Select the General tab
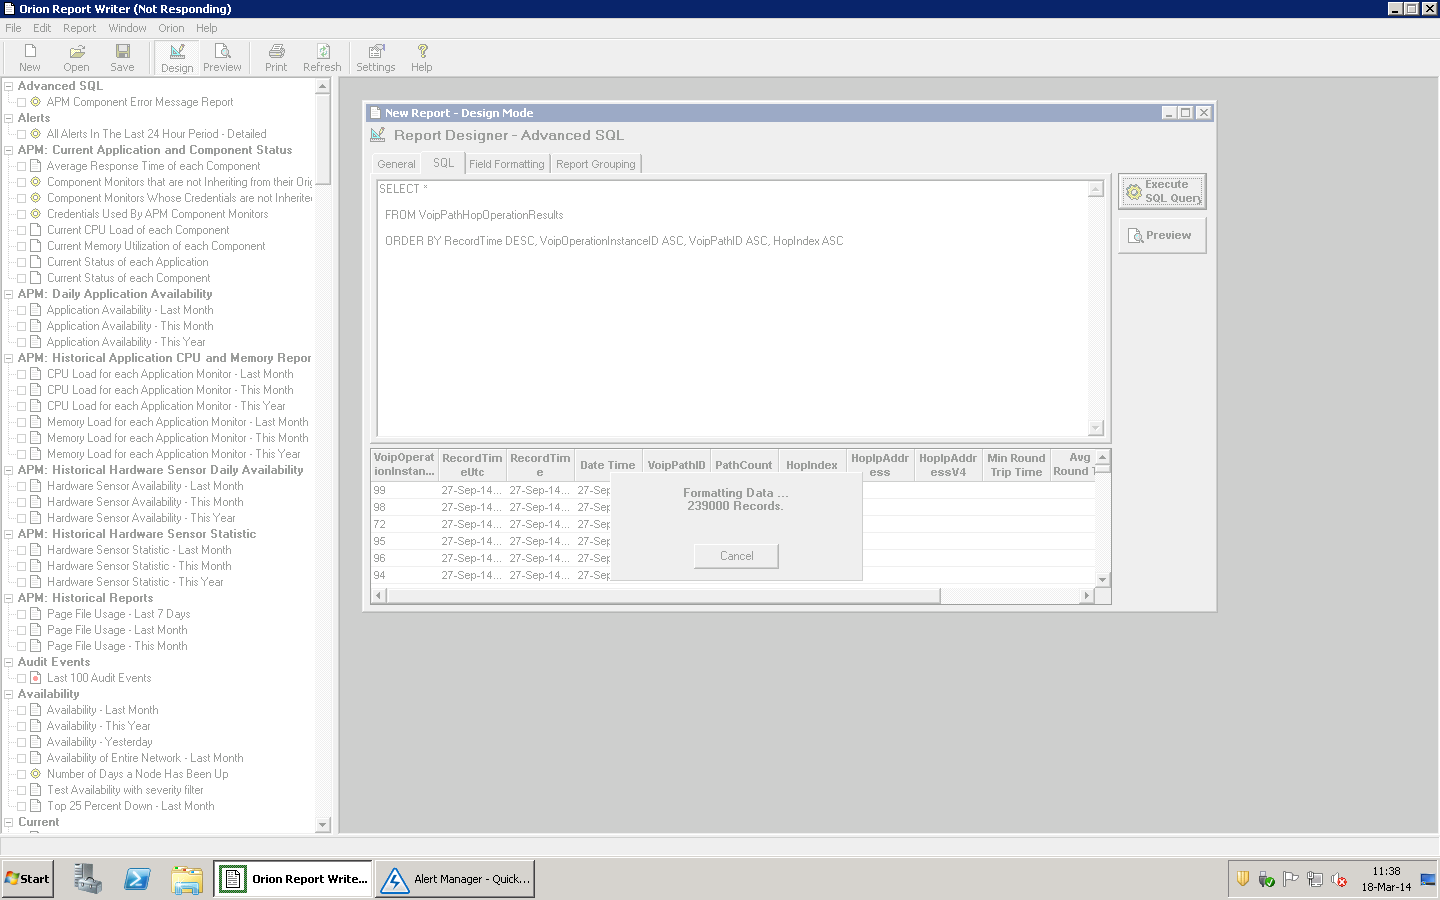 point(396,164)
